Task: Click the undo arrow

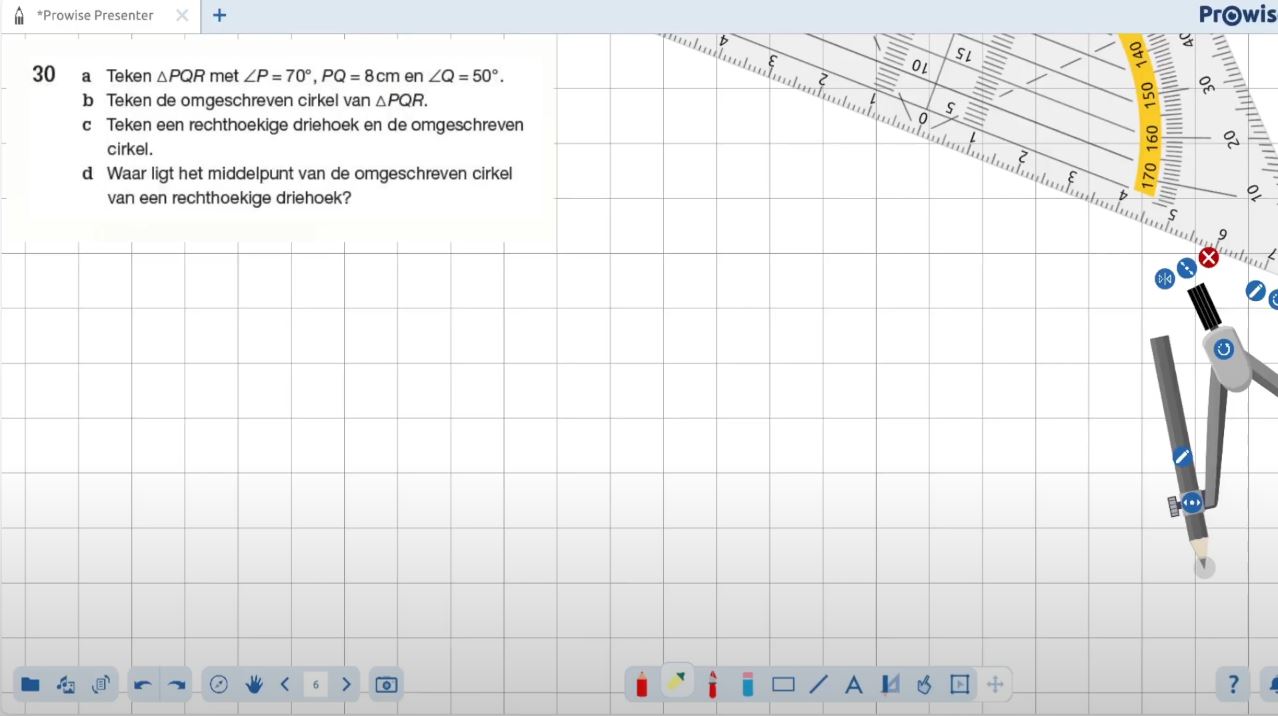Action: [x=143, y=685]
